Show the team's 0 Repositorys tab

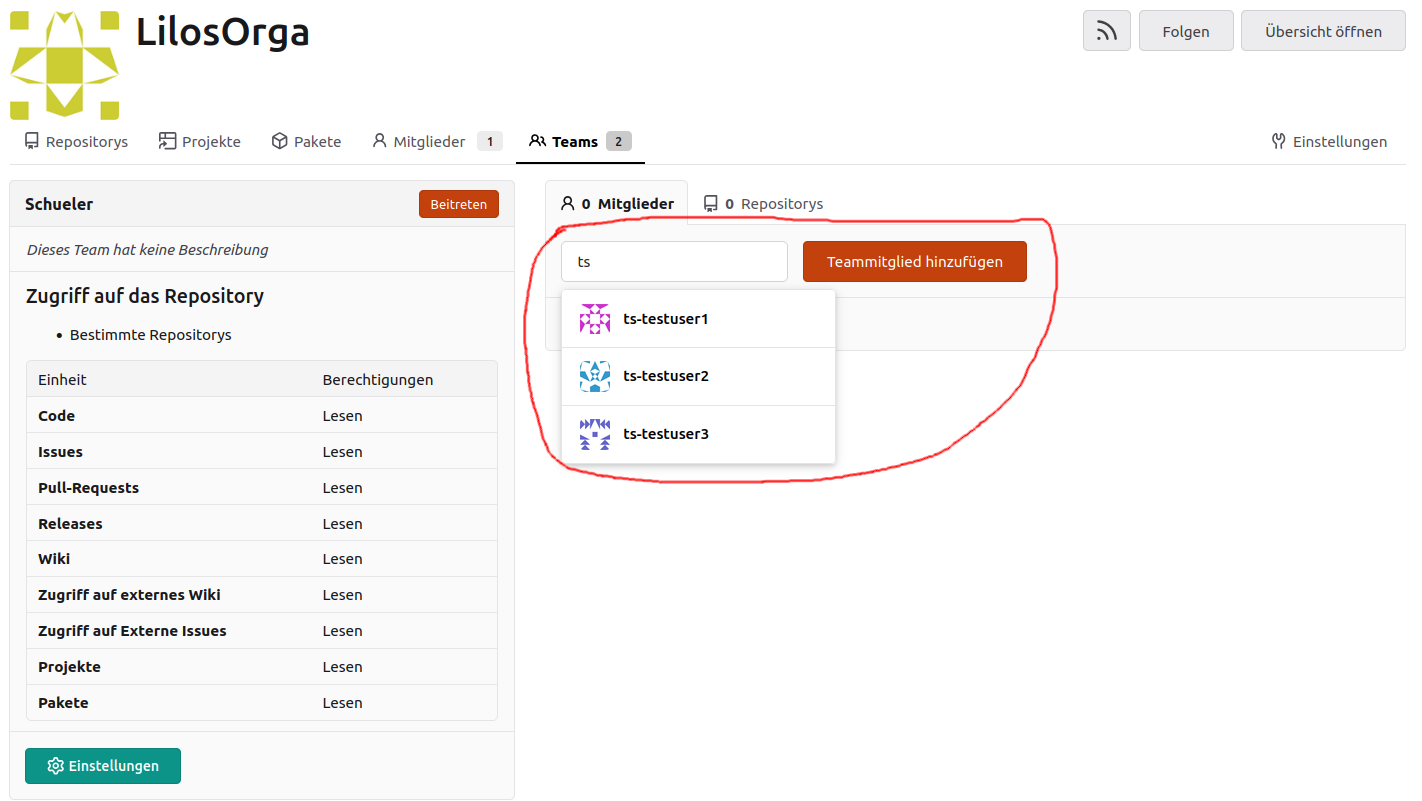tap(763, 204)
